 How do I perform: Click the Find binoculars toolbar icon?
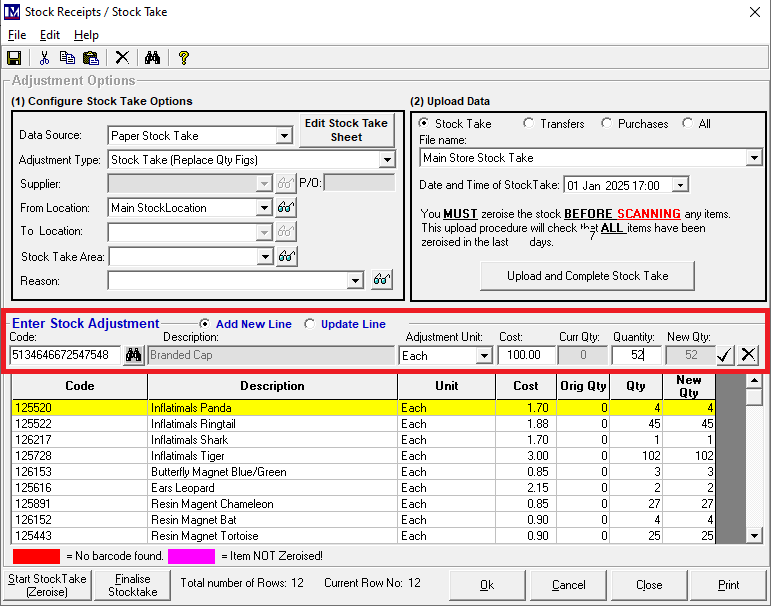[152, 58]
